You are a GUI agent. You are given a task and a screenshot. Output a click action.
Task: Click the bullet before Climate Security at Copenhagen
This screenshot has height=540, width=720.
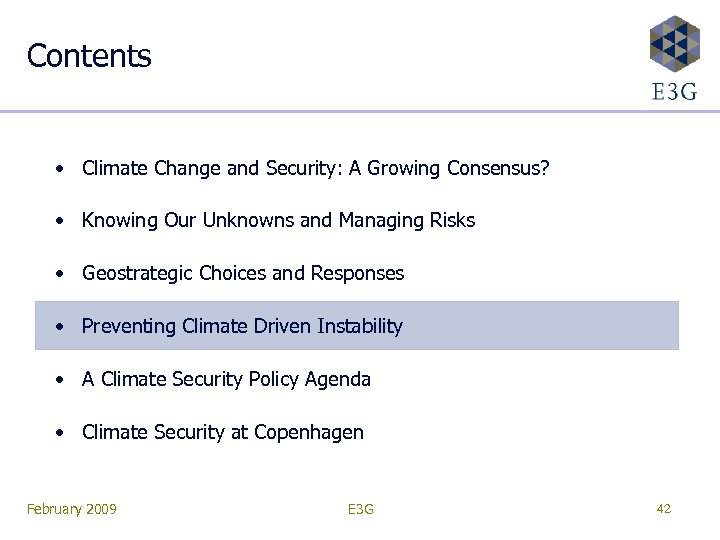pos(62,432)
